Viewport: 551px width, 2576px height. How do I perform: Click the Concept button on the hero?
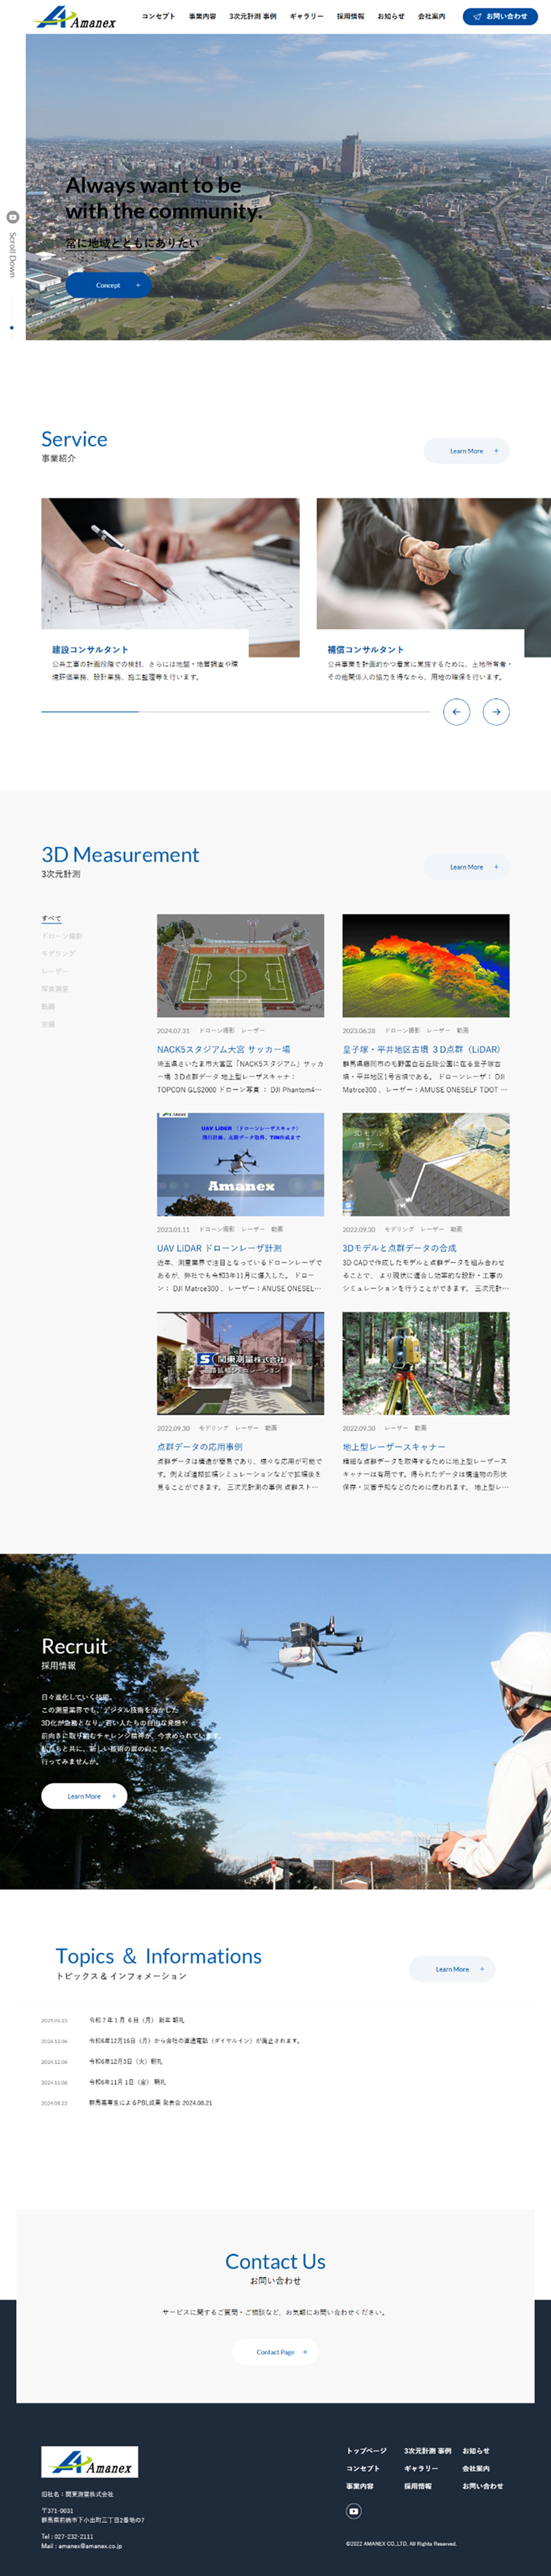(x=109, y=285)
